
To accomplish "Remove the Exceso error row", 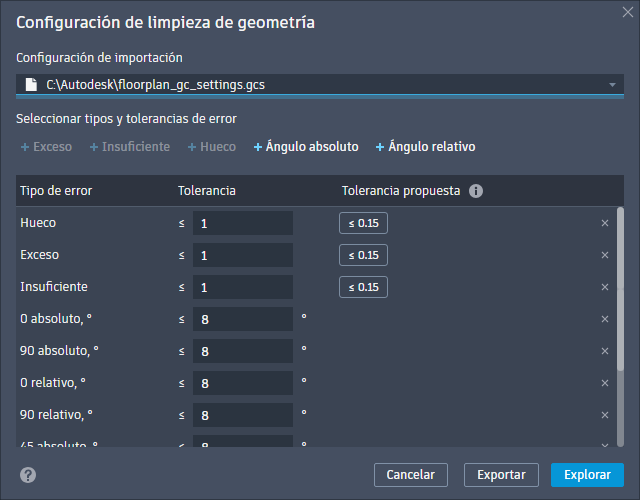I will click(x=605, y=255).
